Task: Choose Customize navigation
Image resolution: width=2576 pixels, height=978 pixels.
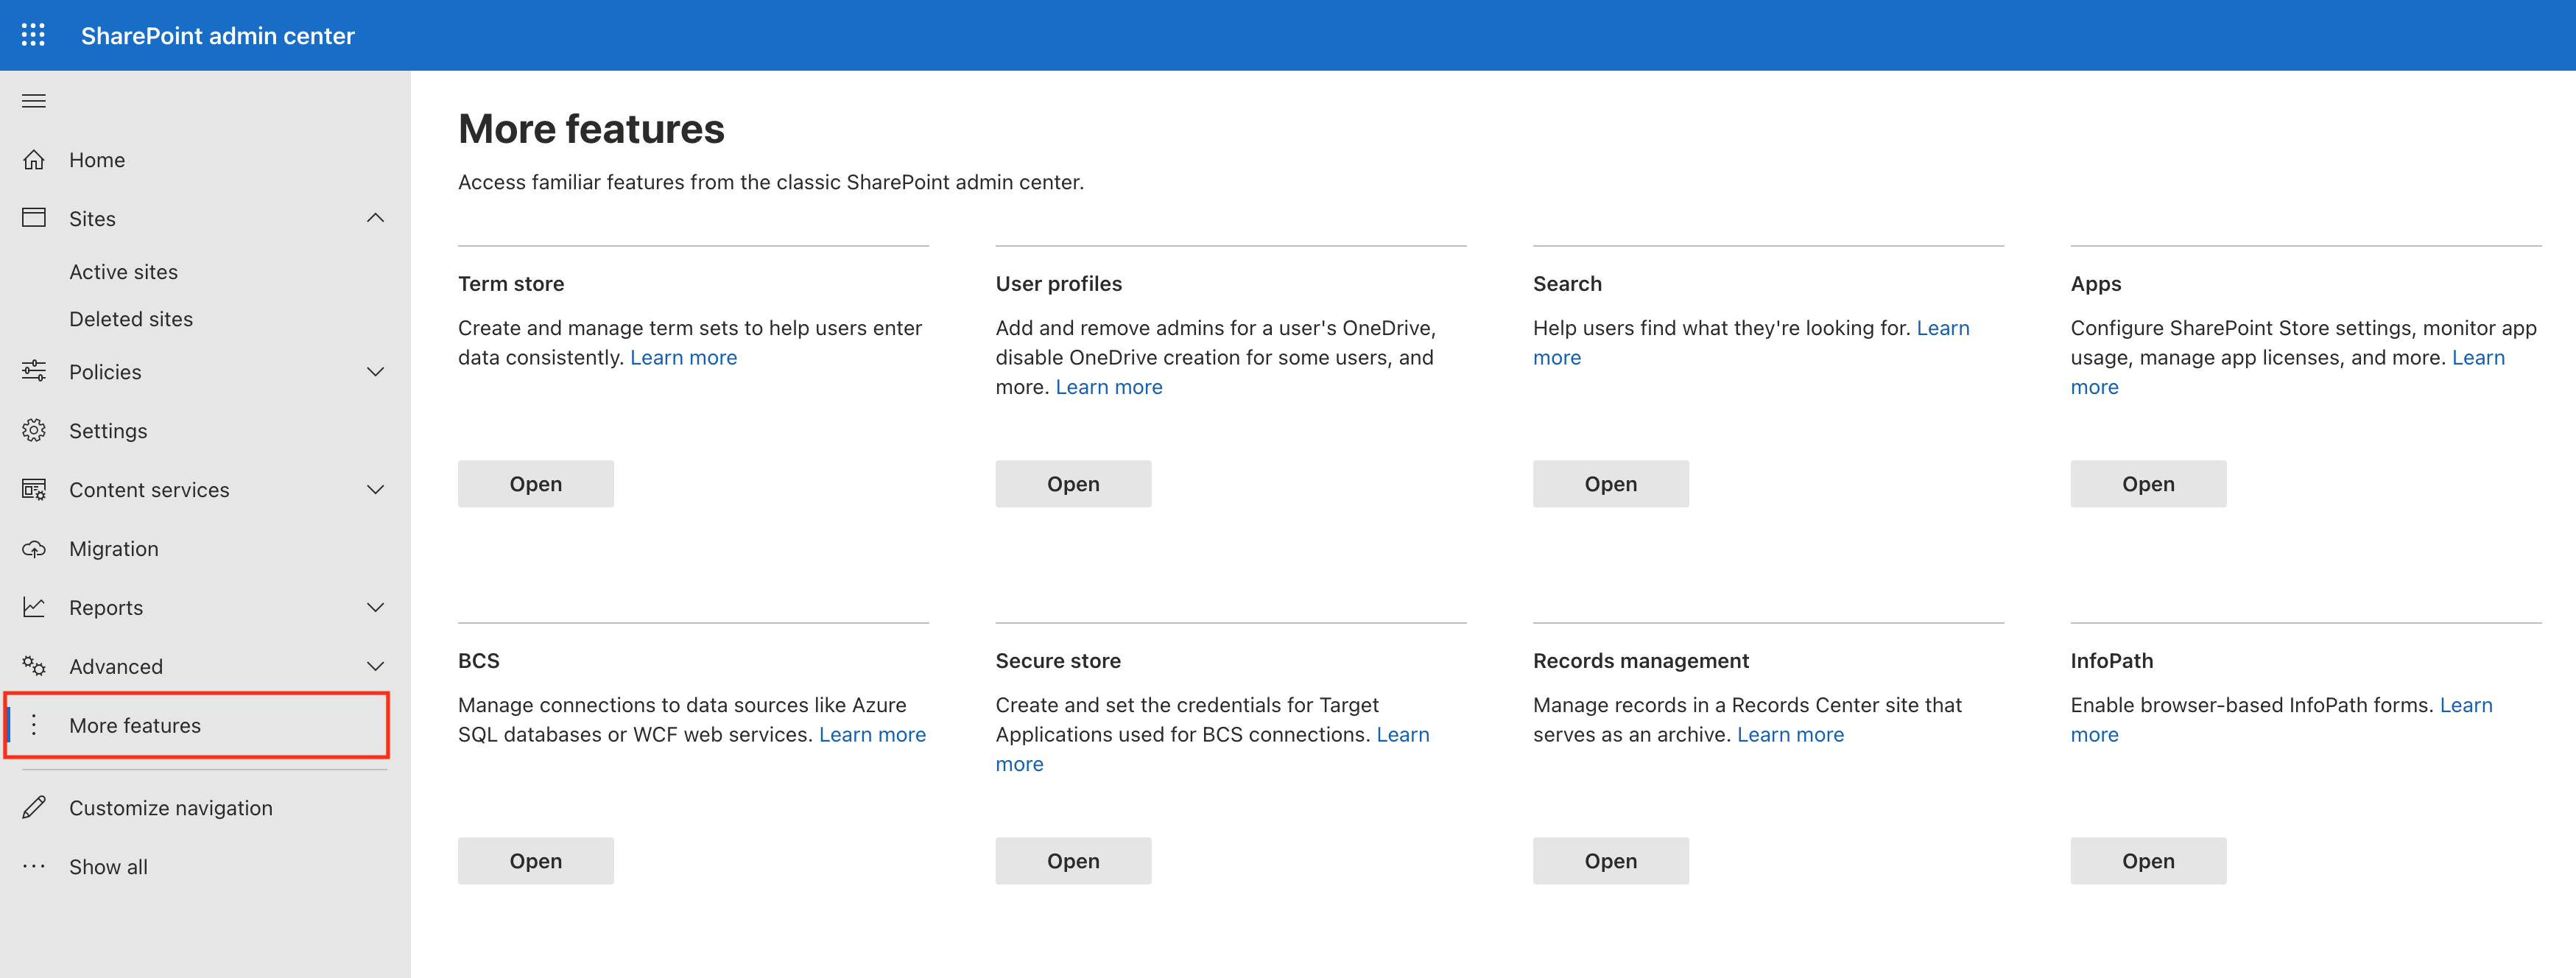Action: tap(171, 808)
